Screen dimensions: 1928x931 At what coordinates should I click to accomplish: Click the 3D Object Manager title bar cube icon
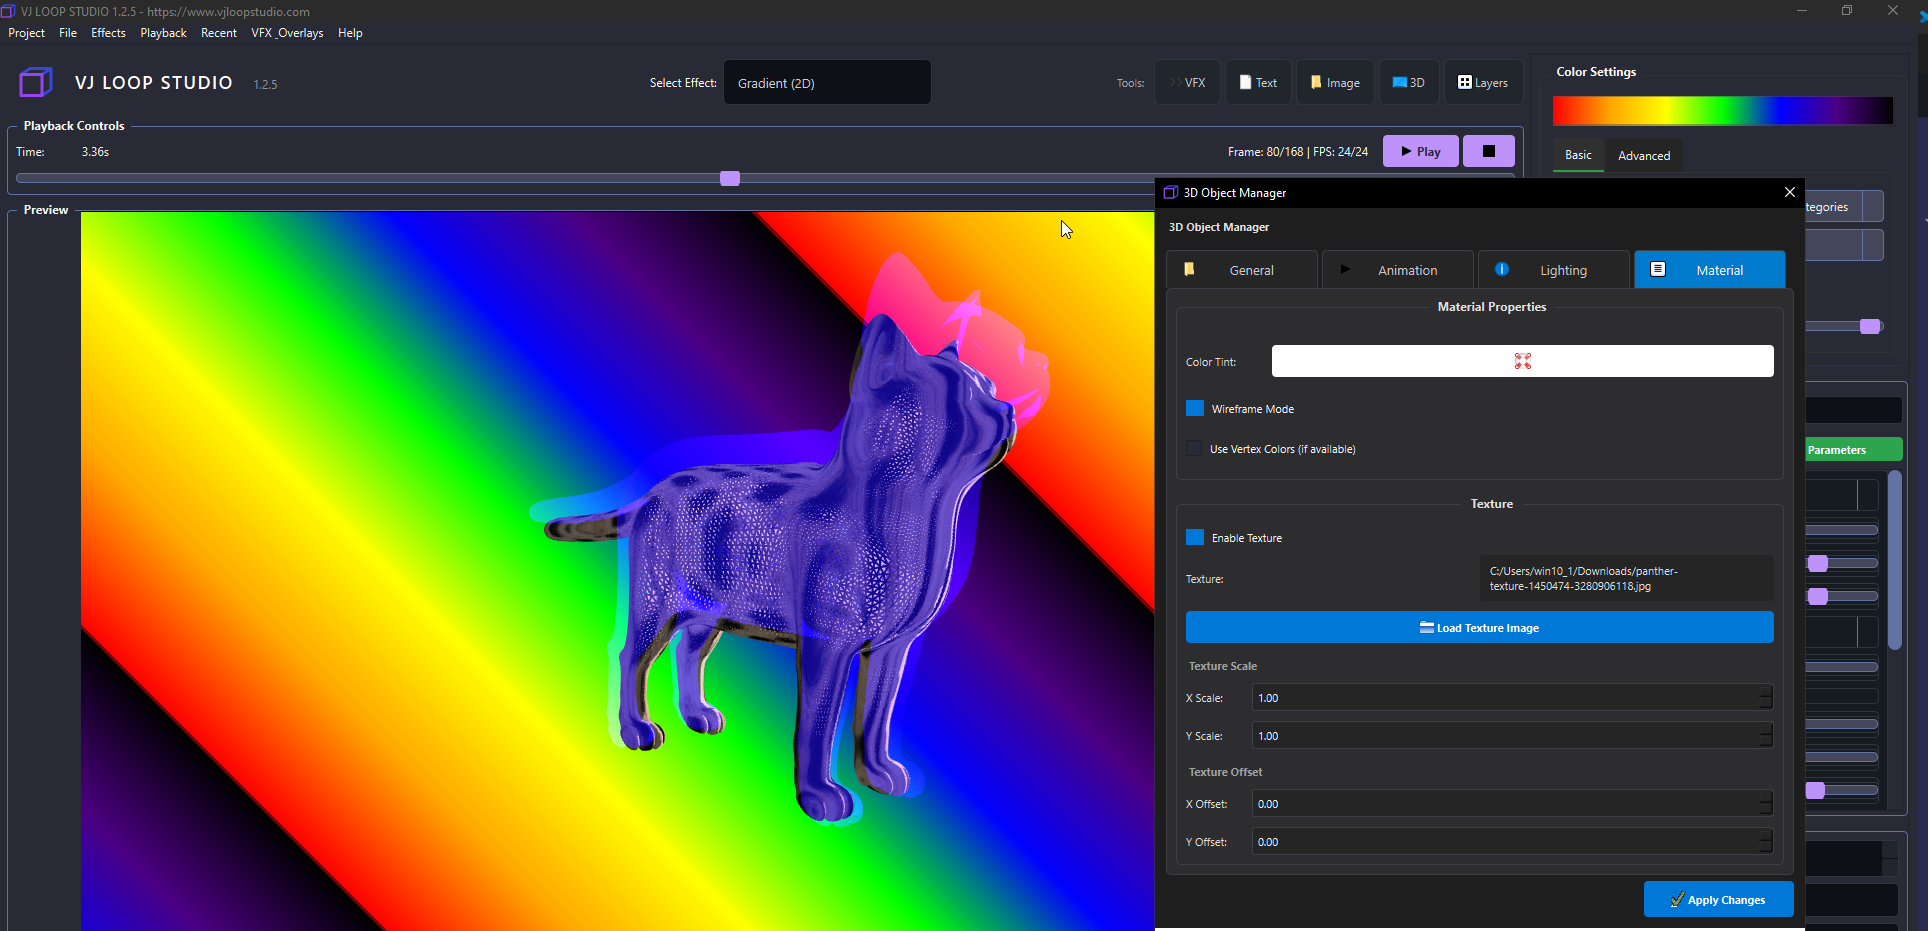coord(1171,192)
